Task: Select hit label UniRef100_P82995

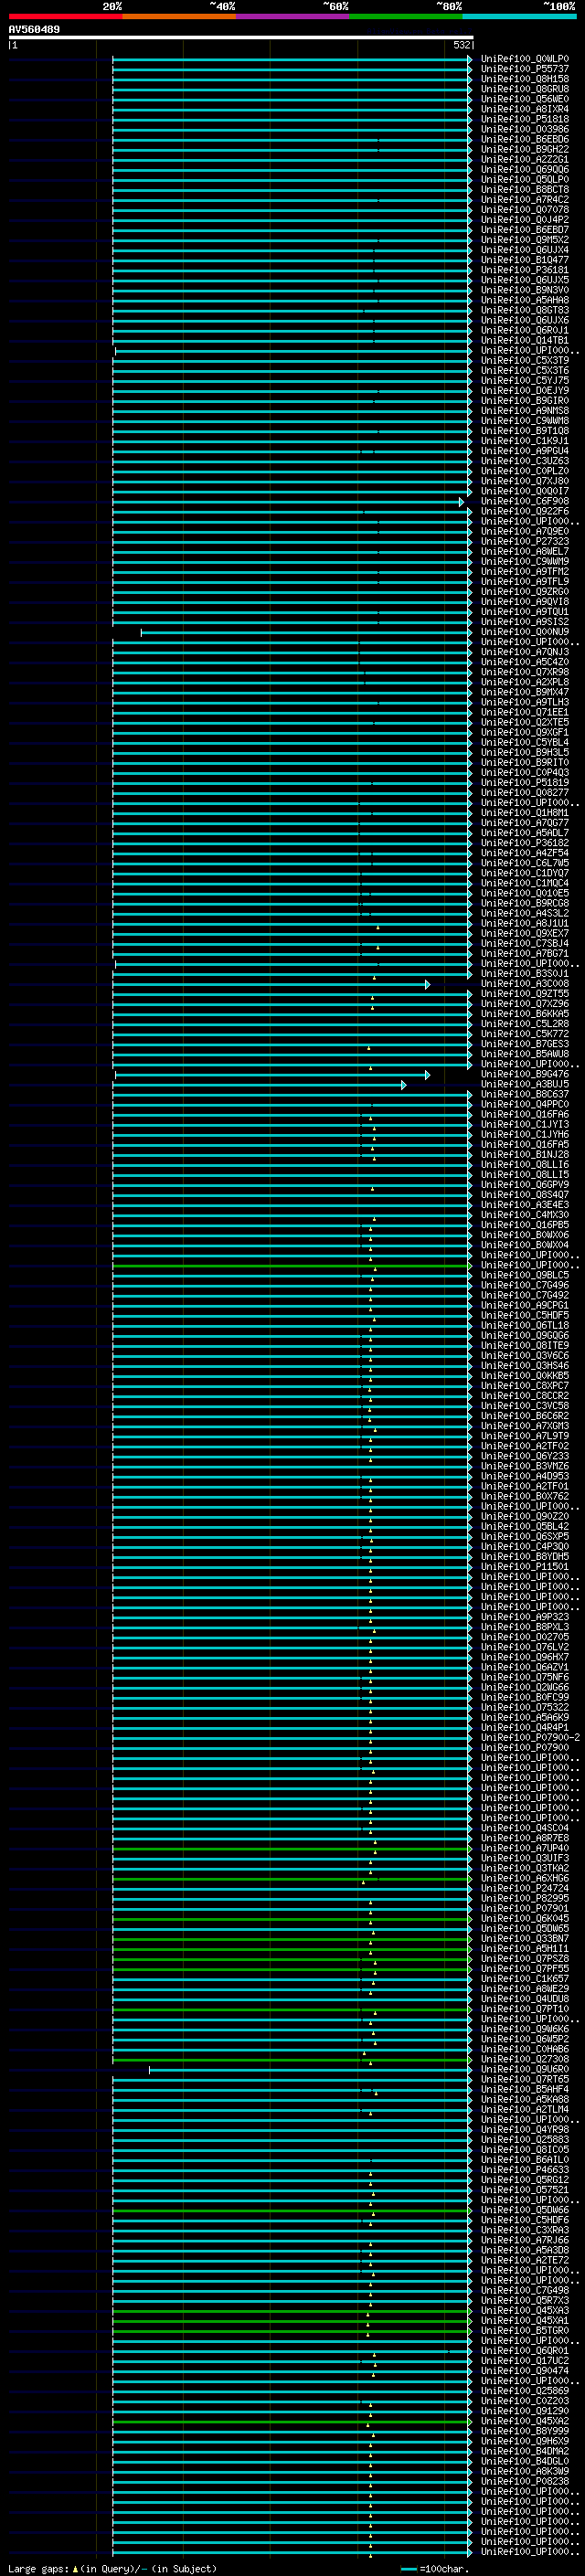Action: coord(524,1899)
